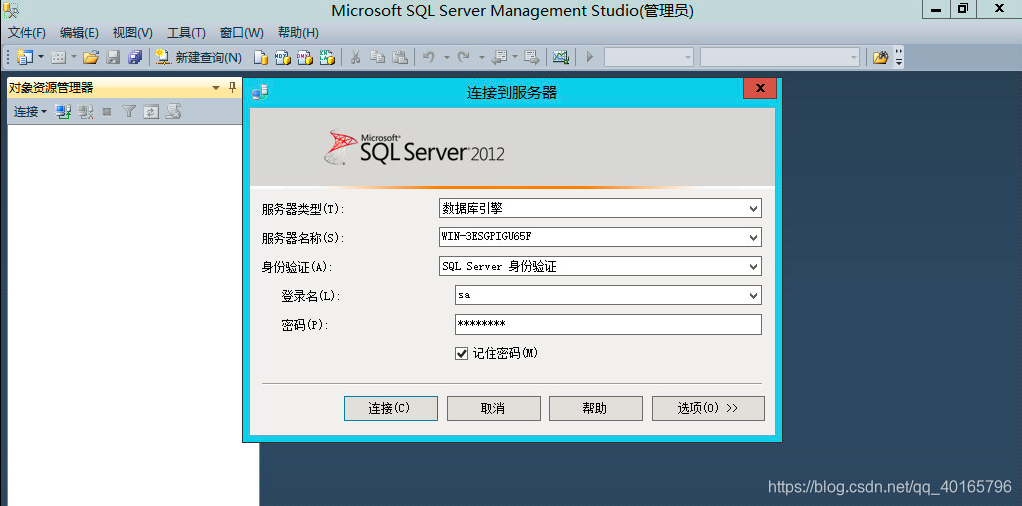Click the Navigate Backward icon
This screenshot has height=506, width=1022.
(x=499, y=57)
